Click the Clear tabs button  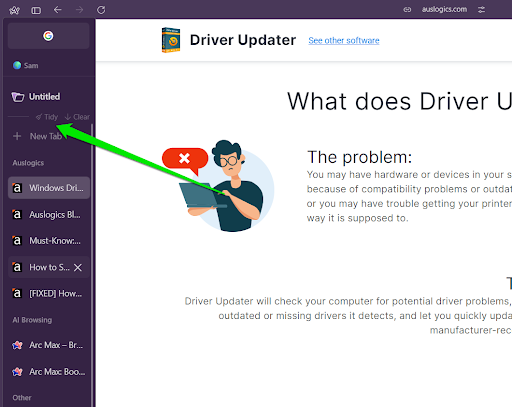pos(77,117)
